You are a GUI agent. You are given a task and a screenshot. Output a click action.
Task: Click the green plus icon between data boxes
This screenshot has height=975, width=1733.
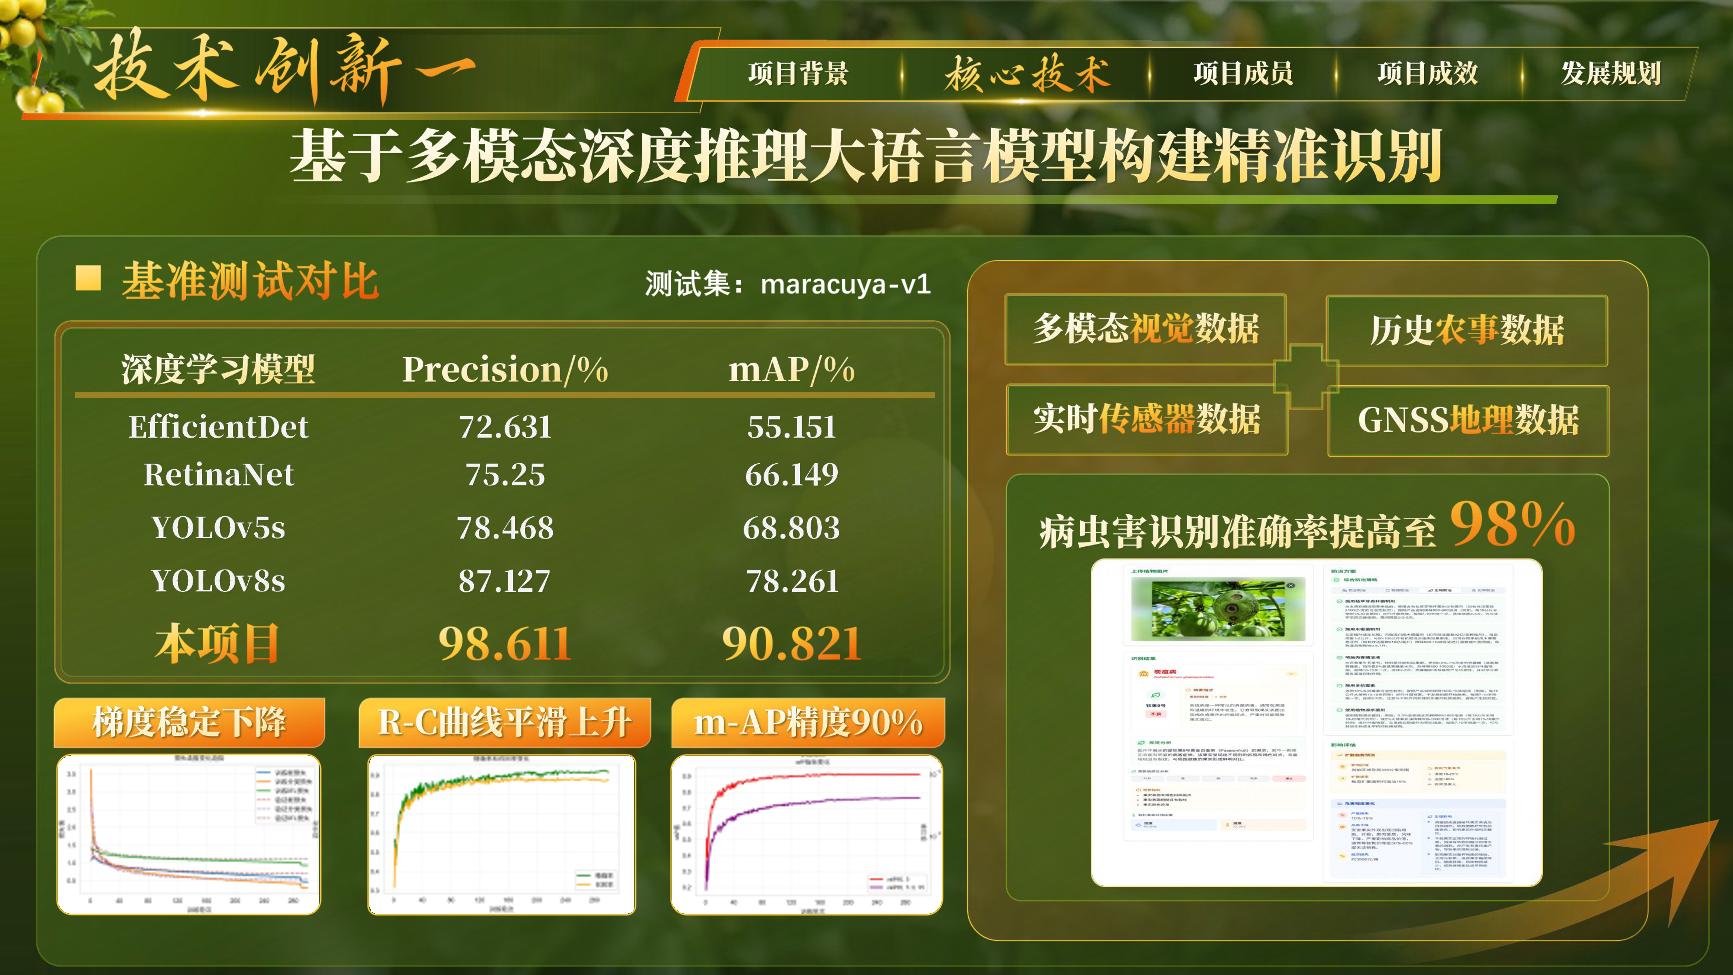1306,376
